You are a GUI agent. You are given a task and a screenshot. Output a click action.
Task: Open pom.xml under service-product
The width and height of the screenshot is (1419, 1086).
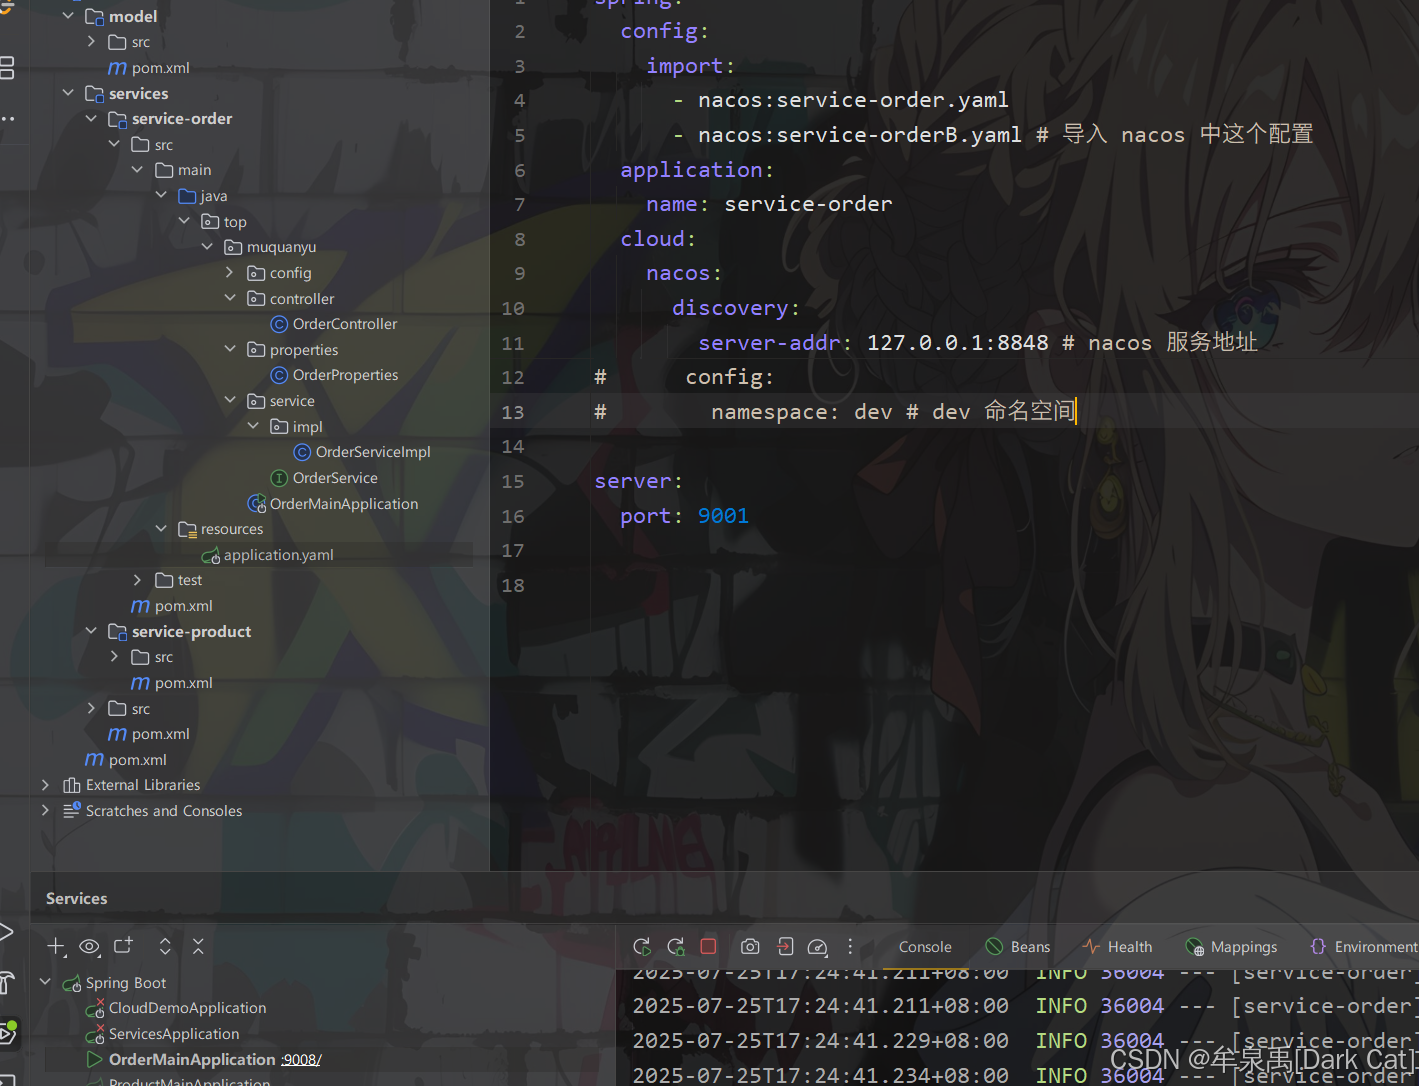click(x=184, y=683)
